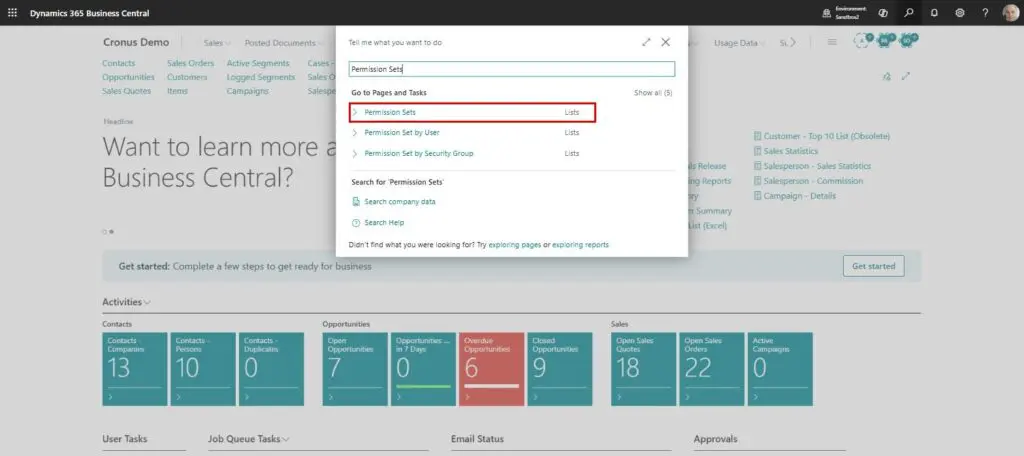
Task: Follow the exploring pages link
Action: tap(515, 245)
